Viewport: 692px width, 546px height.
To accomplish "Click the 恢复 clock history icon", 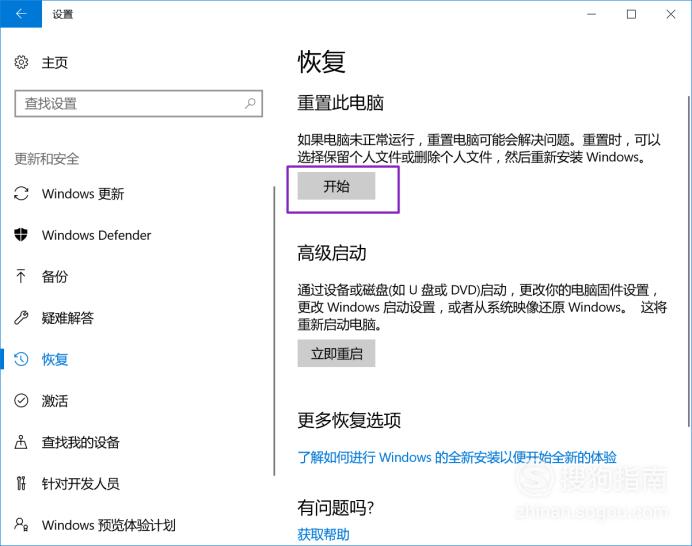I will click(x=21, y=359).
